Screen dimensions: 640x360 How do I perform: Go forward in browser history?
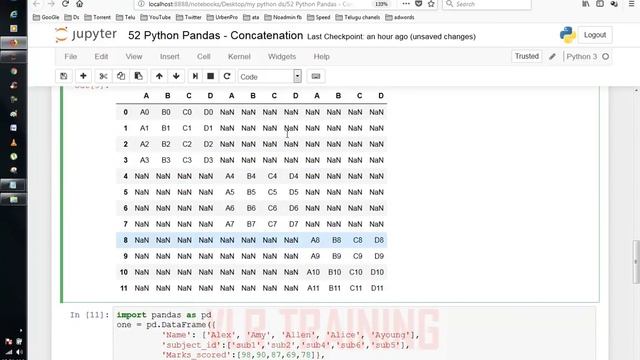(x=51, y=4)
